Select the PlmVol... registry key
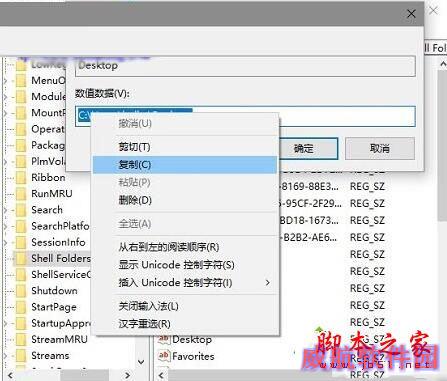Screen dimensions: 447x381 48,161
